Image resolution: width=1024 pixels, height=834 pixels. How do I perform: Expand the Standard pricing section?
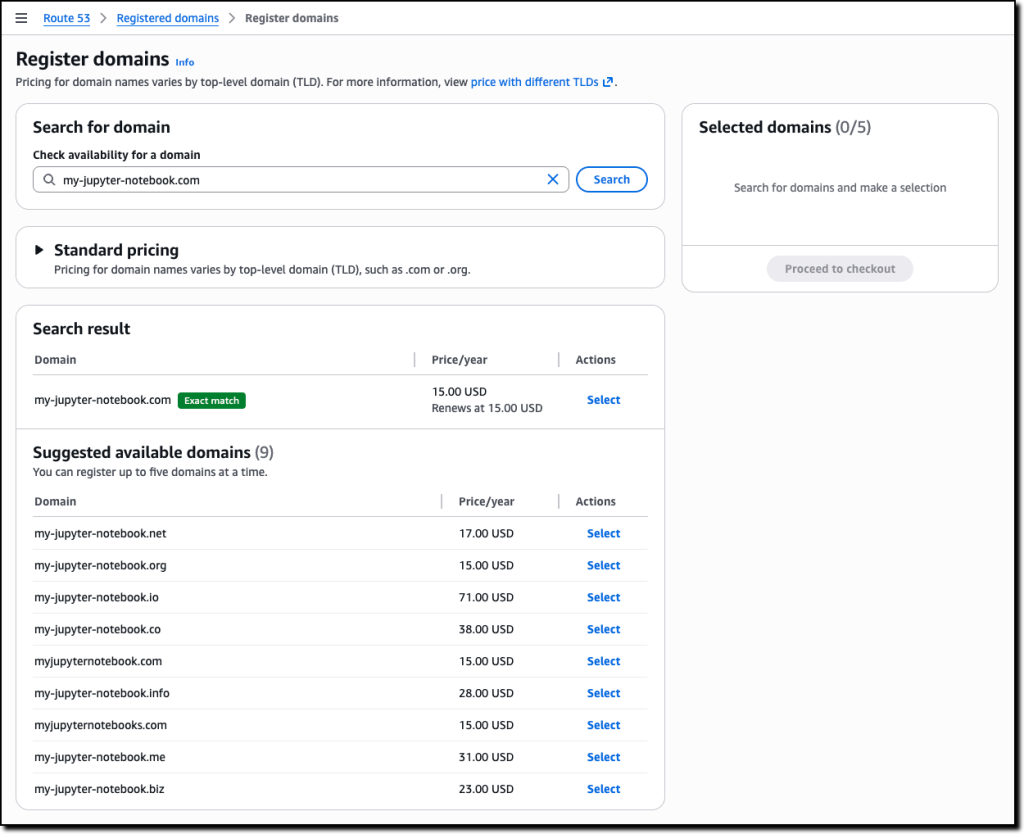(40, 250)
